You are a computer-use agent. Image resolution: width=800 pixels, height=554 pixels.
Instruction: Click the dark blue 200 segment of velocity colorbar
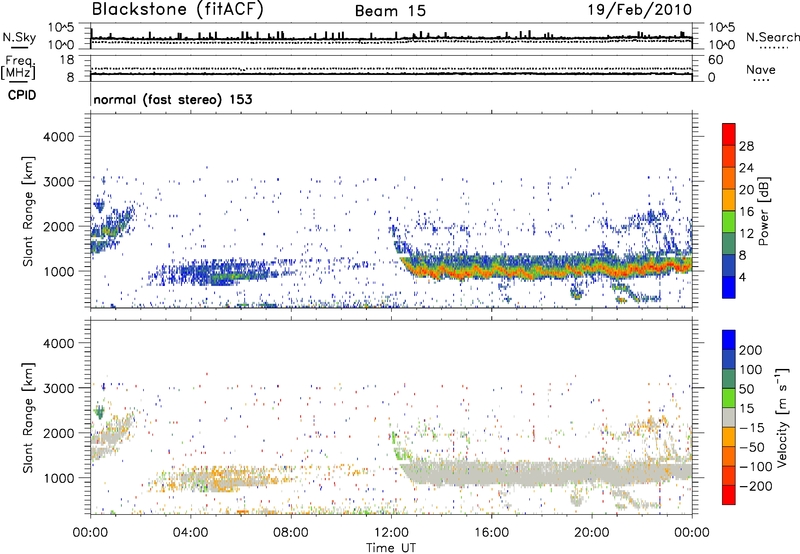tap(729, 340)
